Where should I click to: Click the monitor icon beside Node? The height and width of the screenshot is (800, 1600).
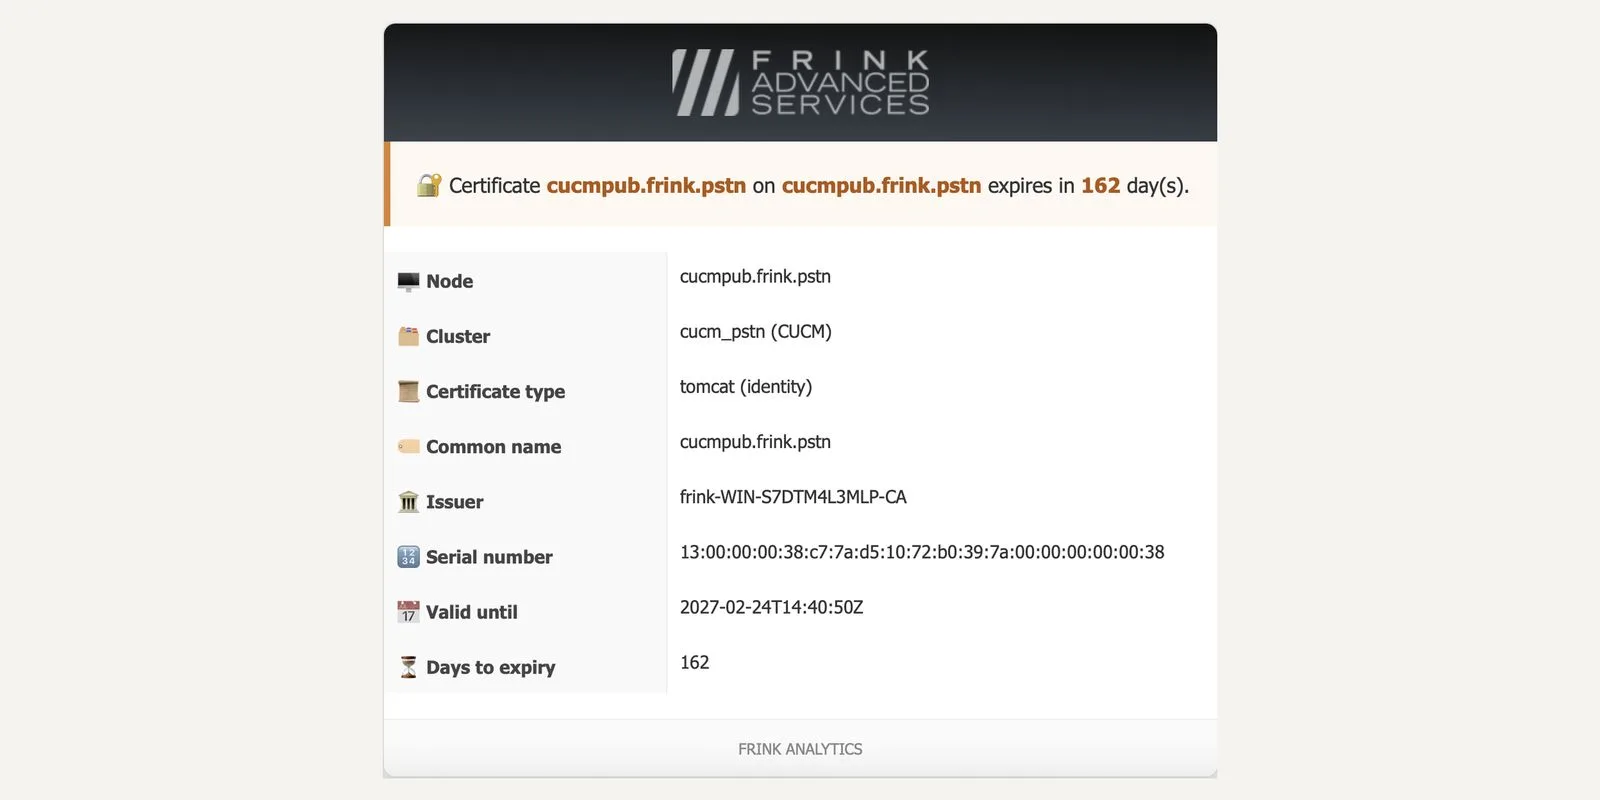(x=408, y=281)
